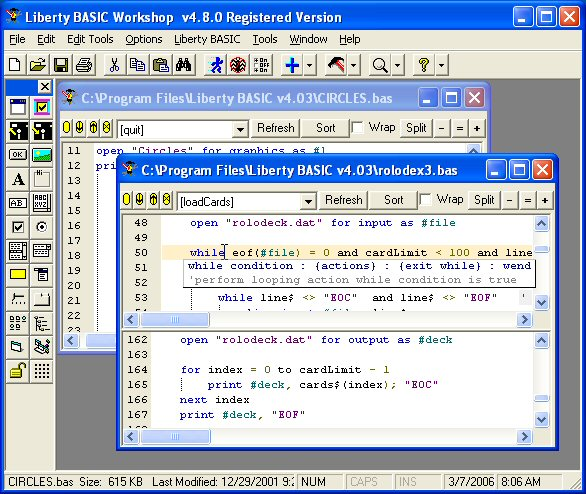Select the Hi groupbox tool in the palette
The height and width of the screenshot is (494, 586).
[42, 179]
